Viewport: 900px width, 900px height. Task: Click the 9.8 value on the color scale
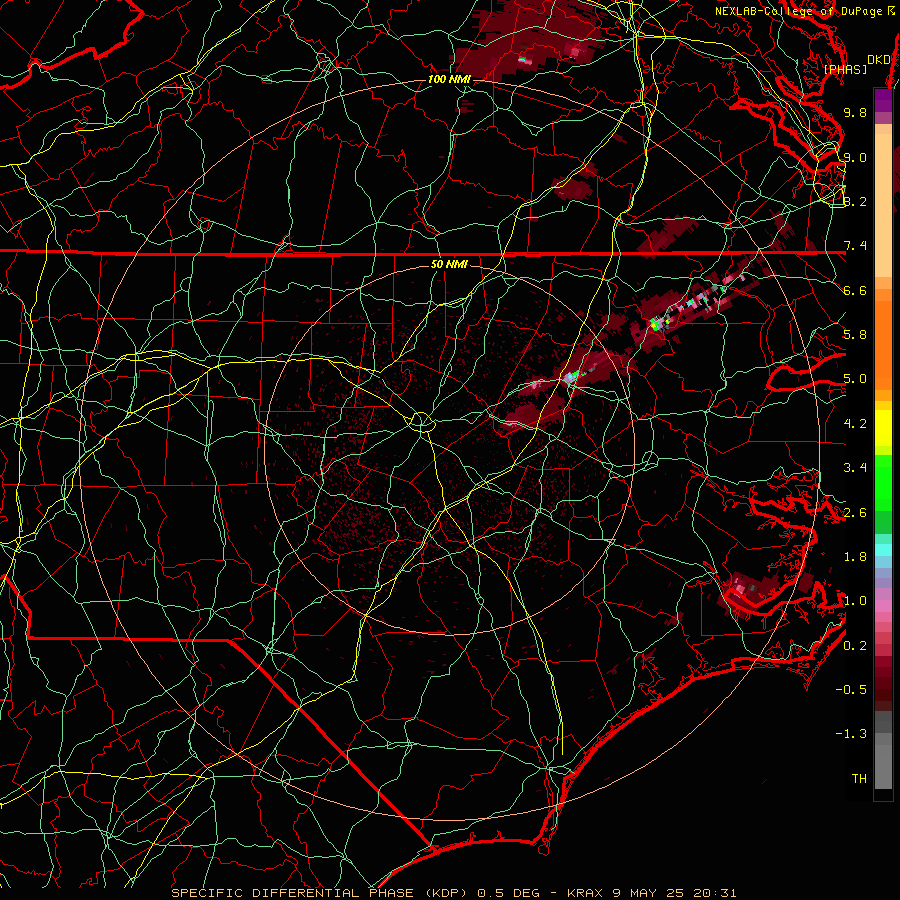pyautogui.click(x=855, y=112)
